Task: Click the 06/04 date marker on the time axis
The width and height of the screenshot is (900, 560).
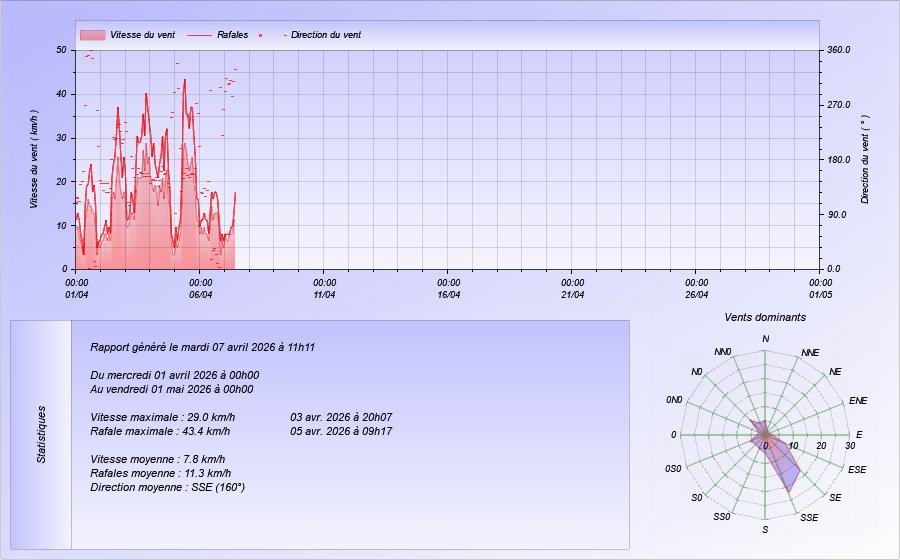Action: [200, 294]
